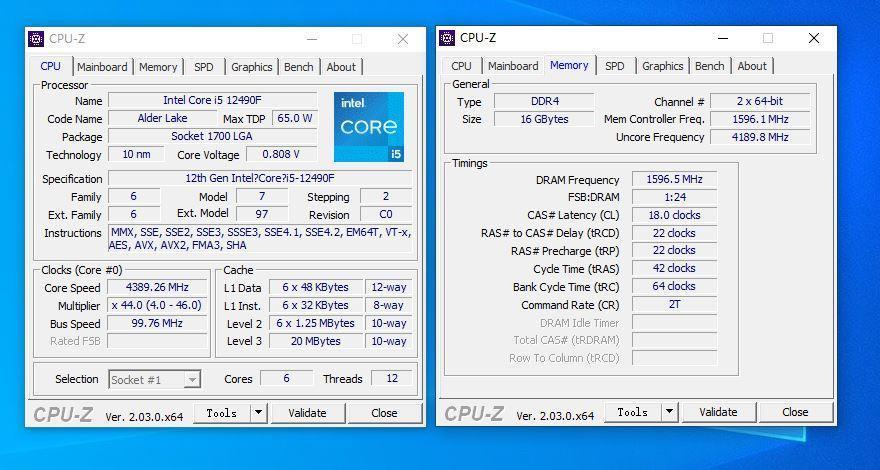Click Channel # value '2 x 64-bit'

[x=760, y=102]
